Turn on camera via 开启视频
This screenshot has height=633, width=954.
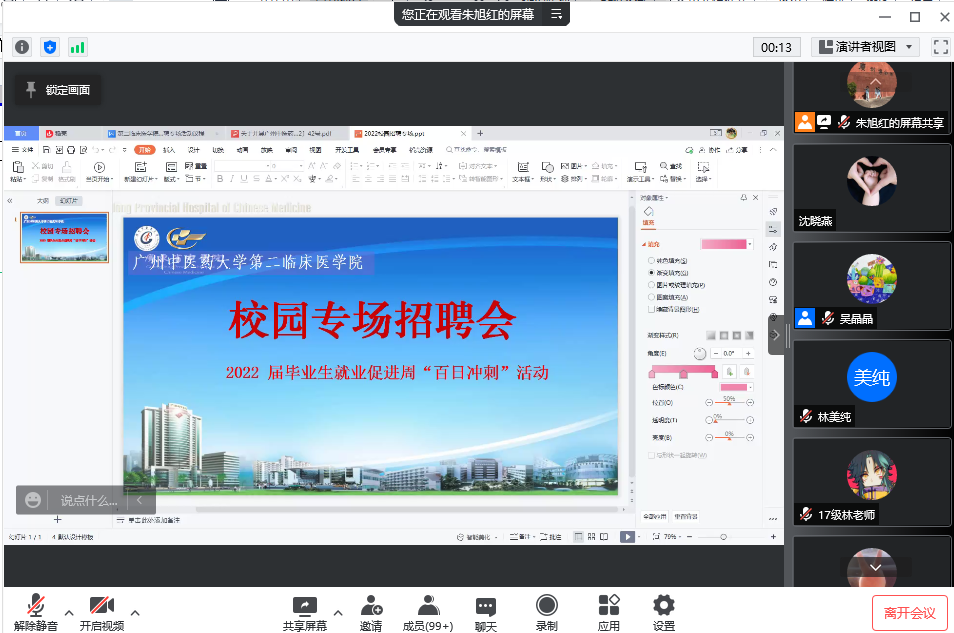(102, 612)
